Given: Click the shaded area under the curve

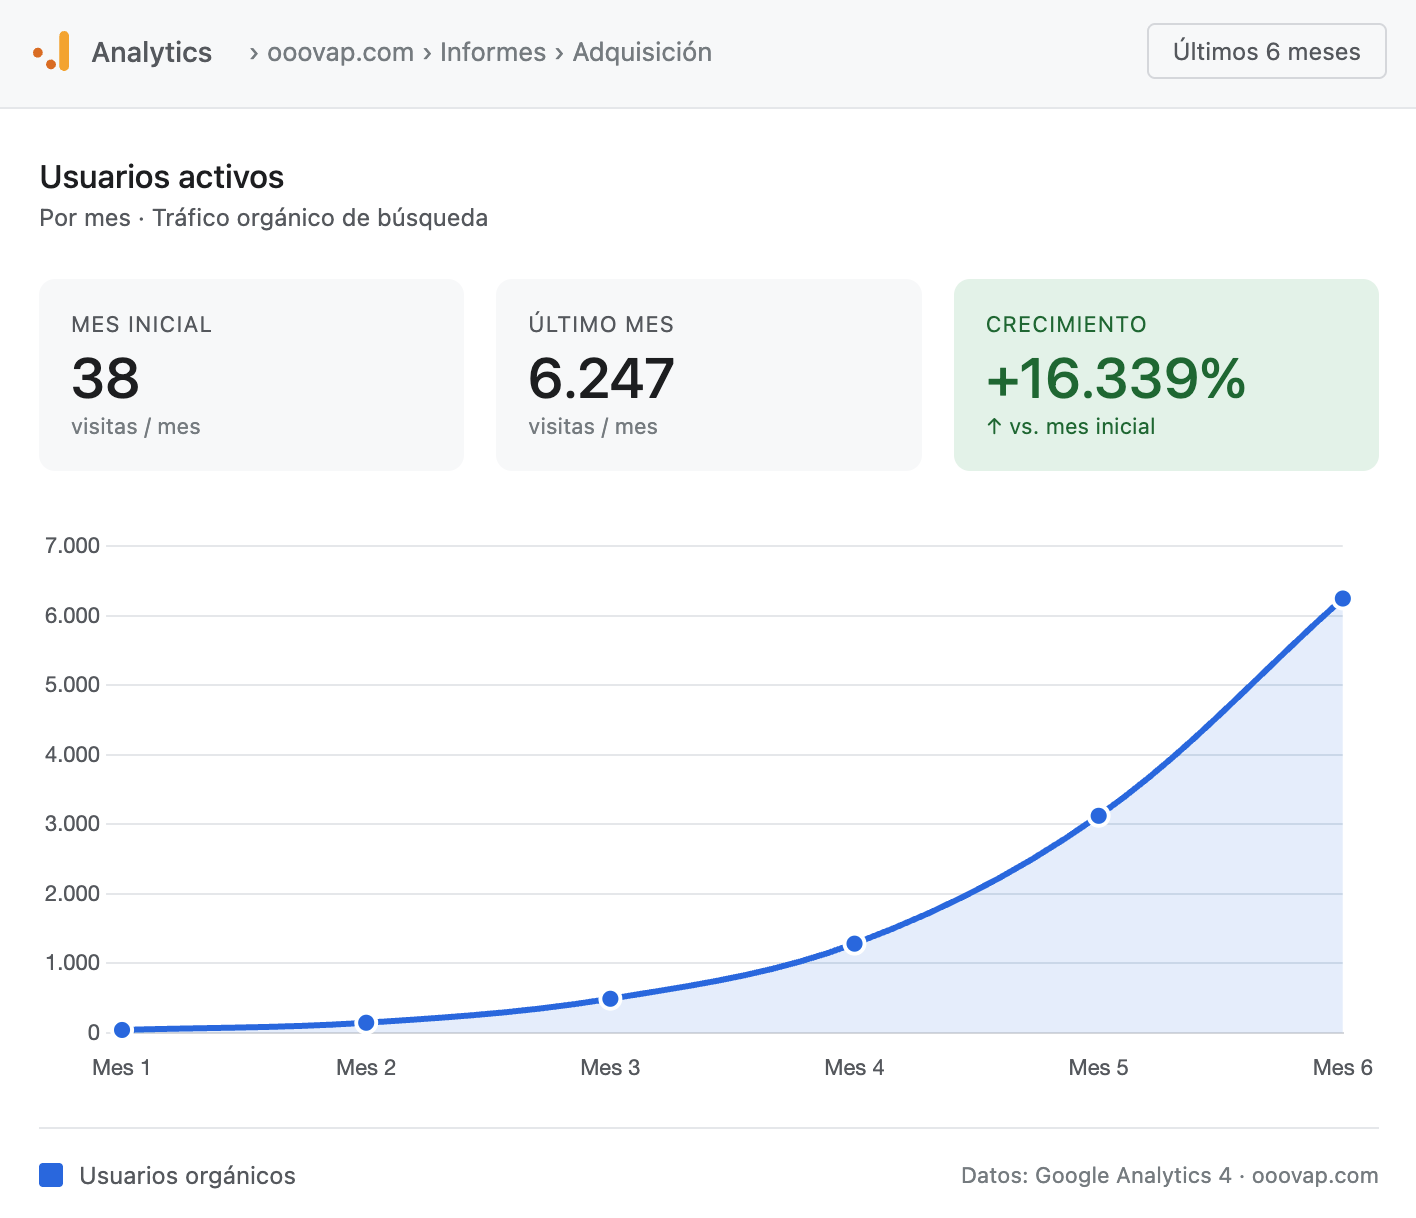Looking at the screenshot, I should (x=1150, y=950).
